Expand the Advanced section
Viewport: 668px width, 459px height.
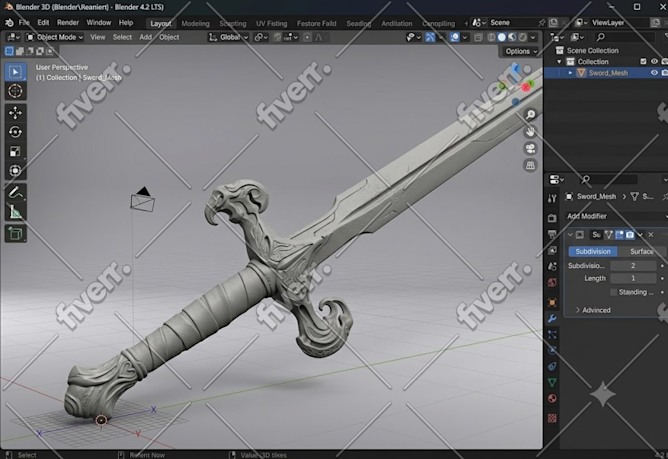pos(593,310)
